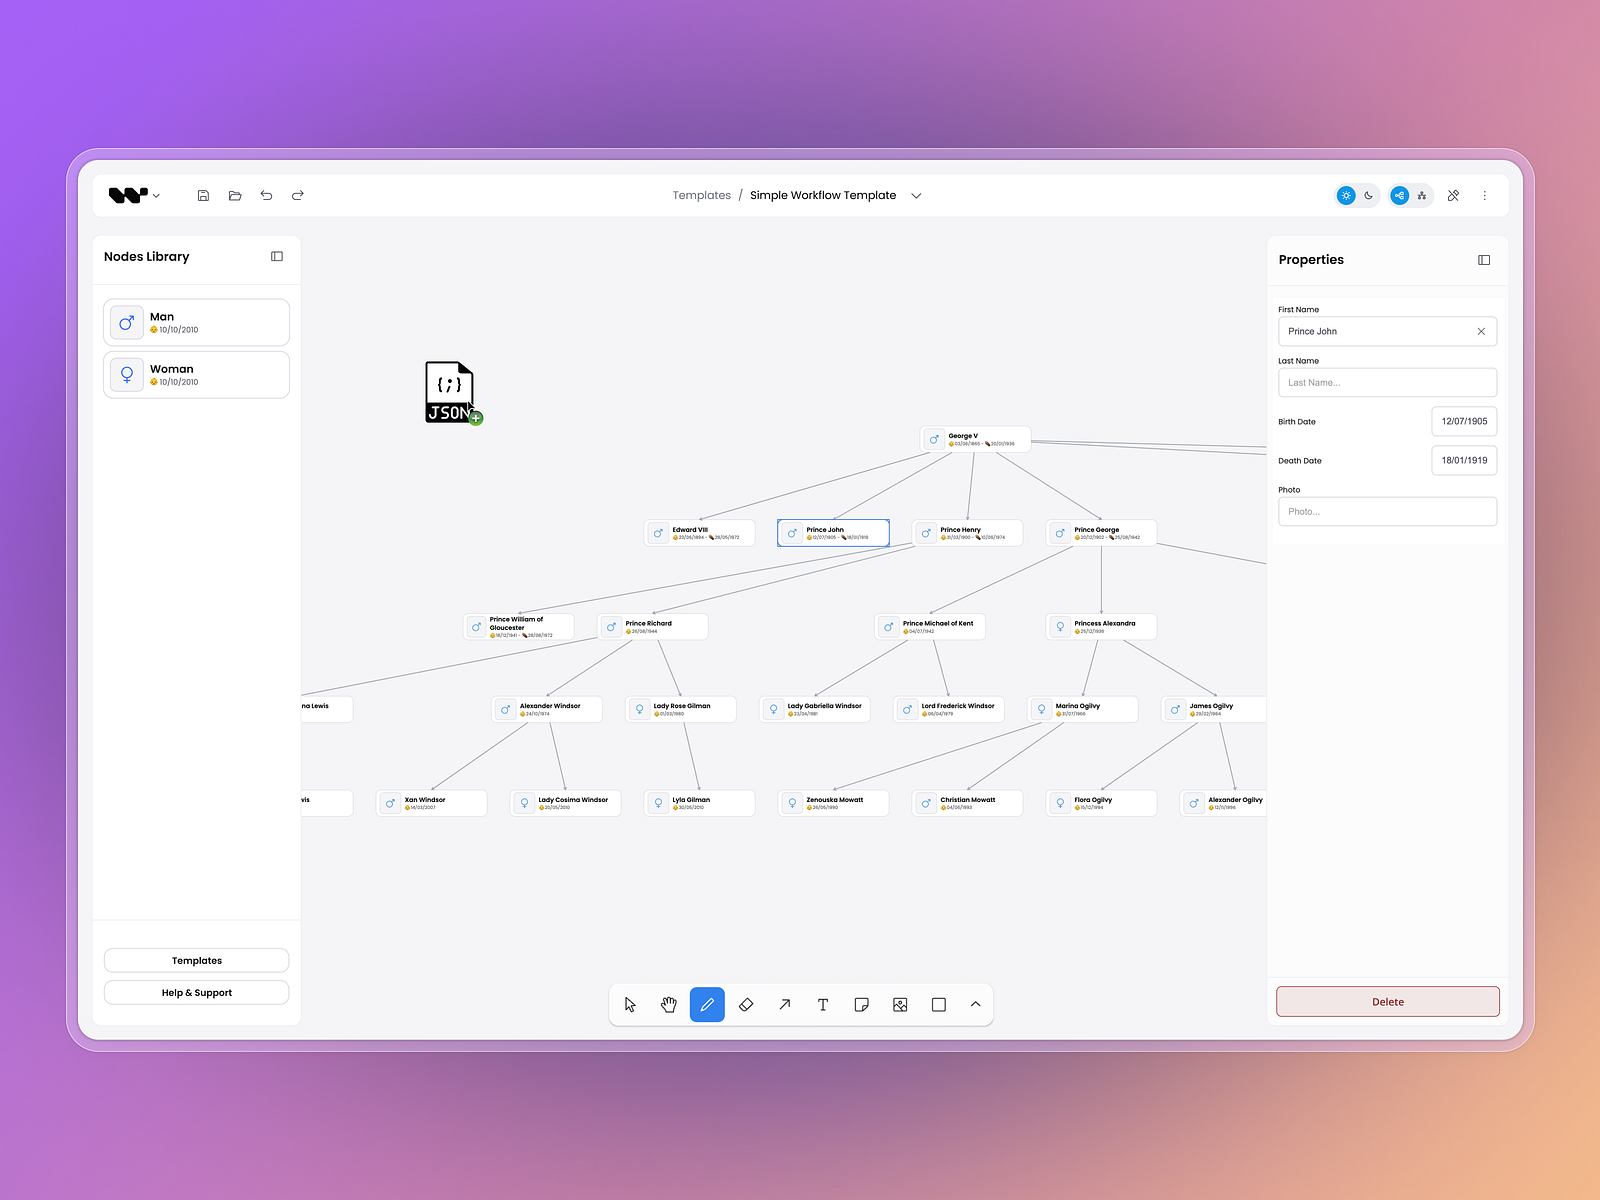Delete the selected Prince John node
The image size is (1600, 1200).
(1387, 1001)
